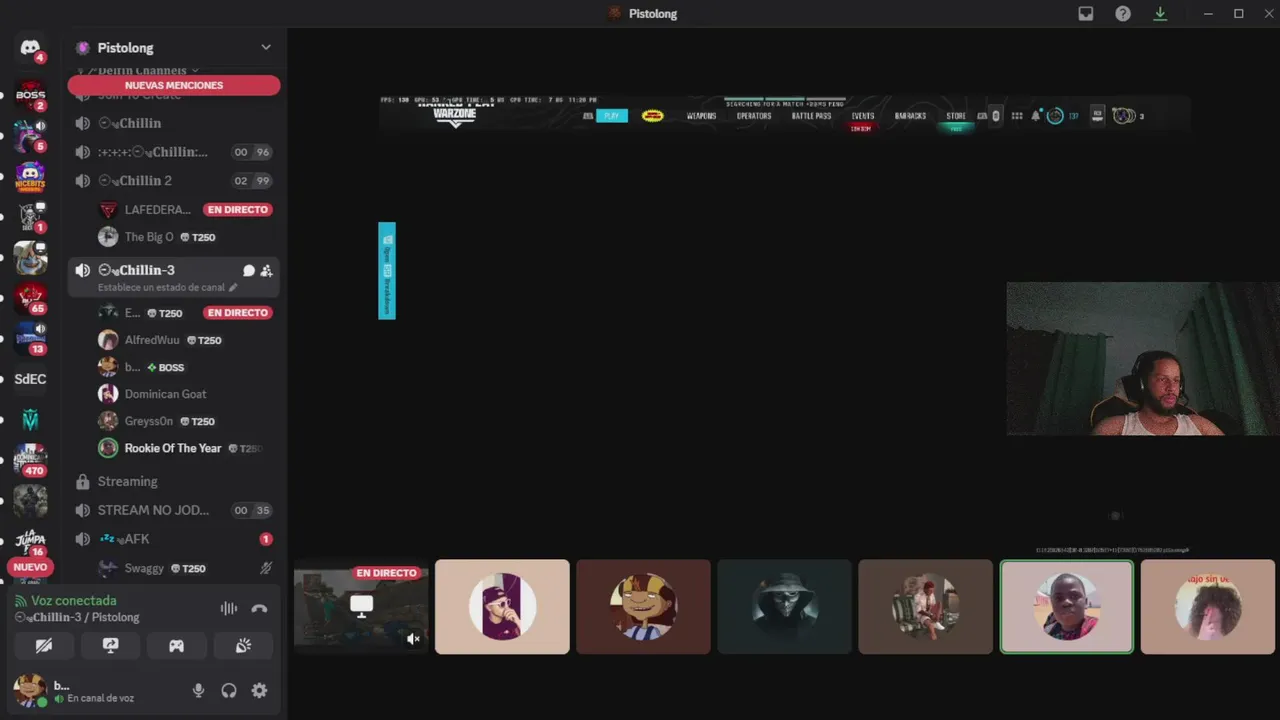Screen dimensions: 1280x720
Task: Select the green-highlighted speaking participant tile
Action: (1067, 607)
